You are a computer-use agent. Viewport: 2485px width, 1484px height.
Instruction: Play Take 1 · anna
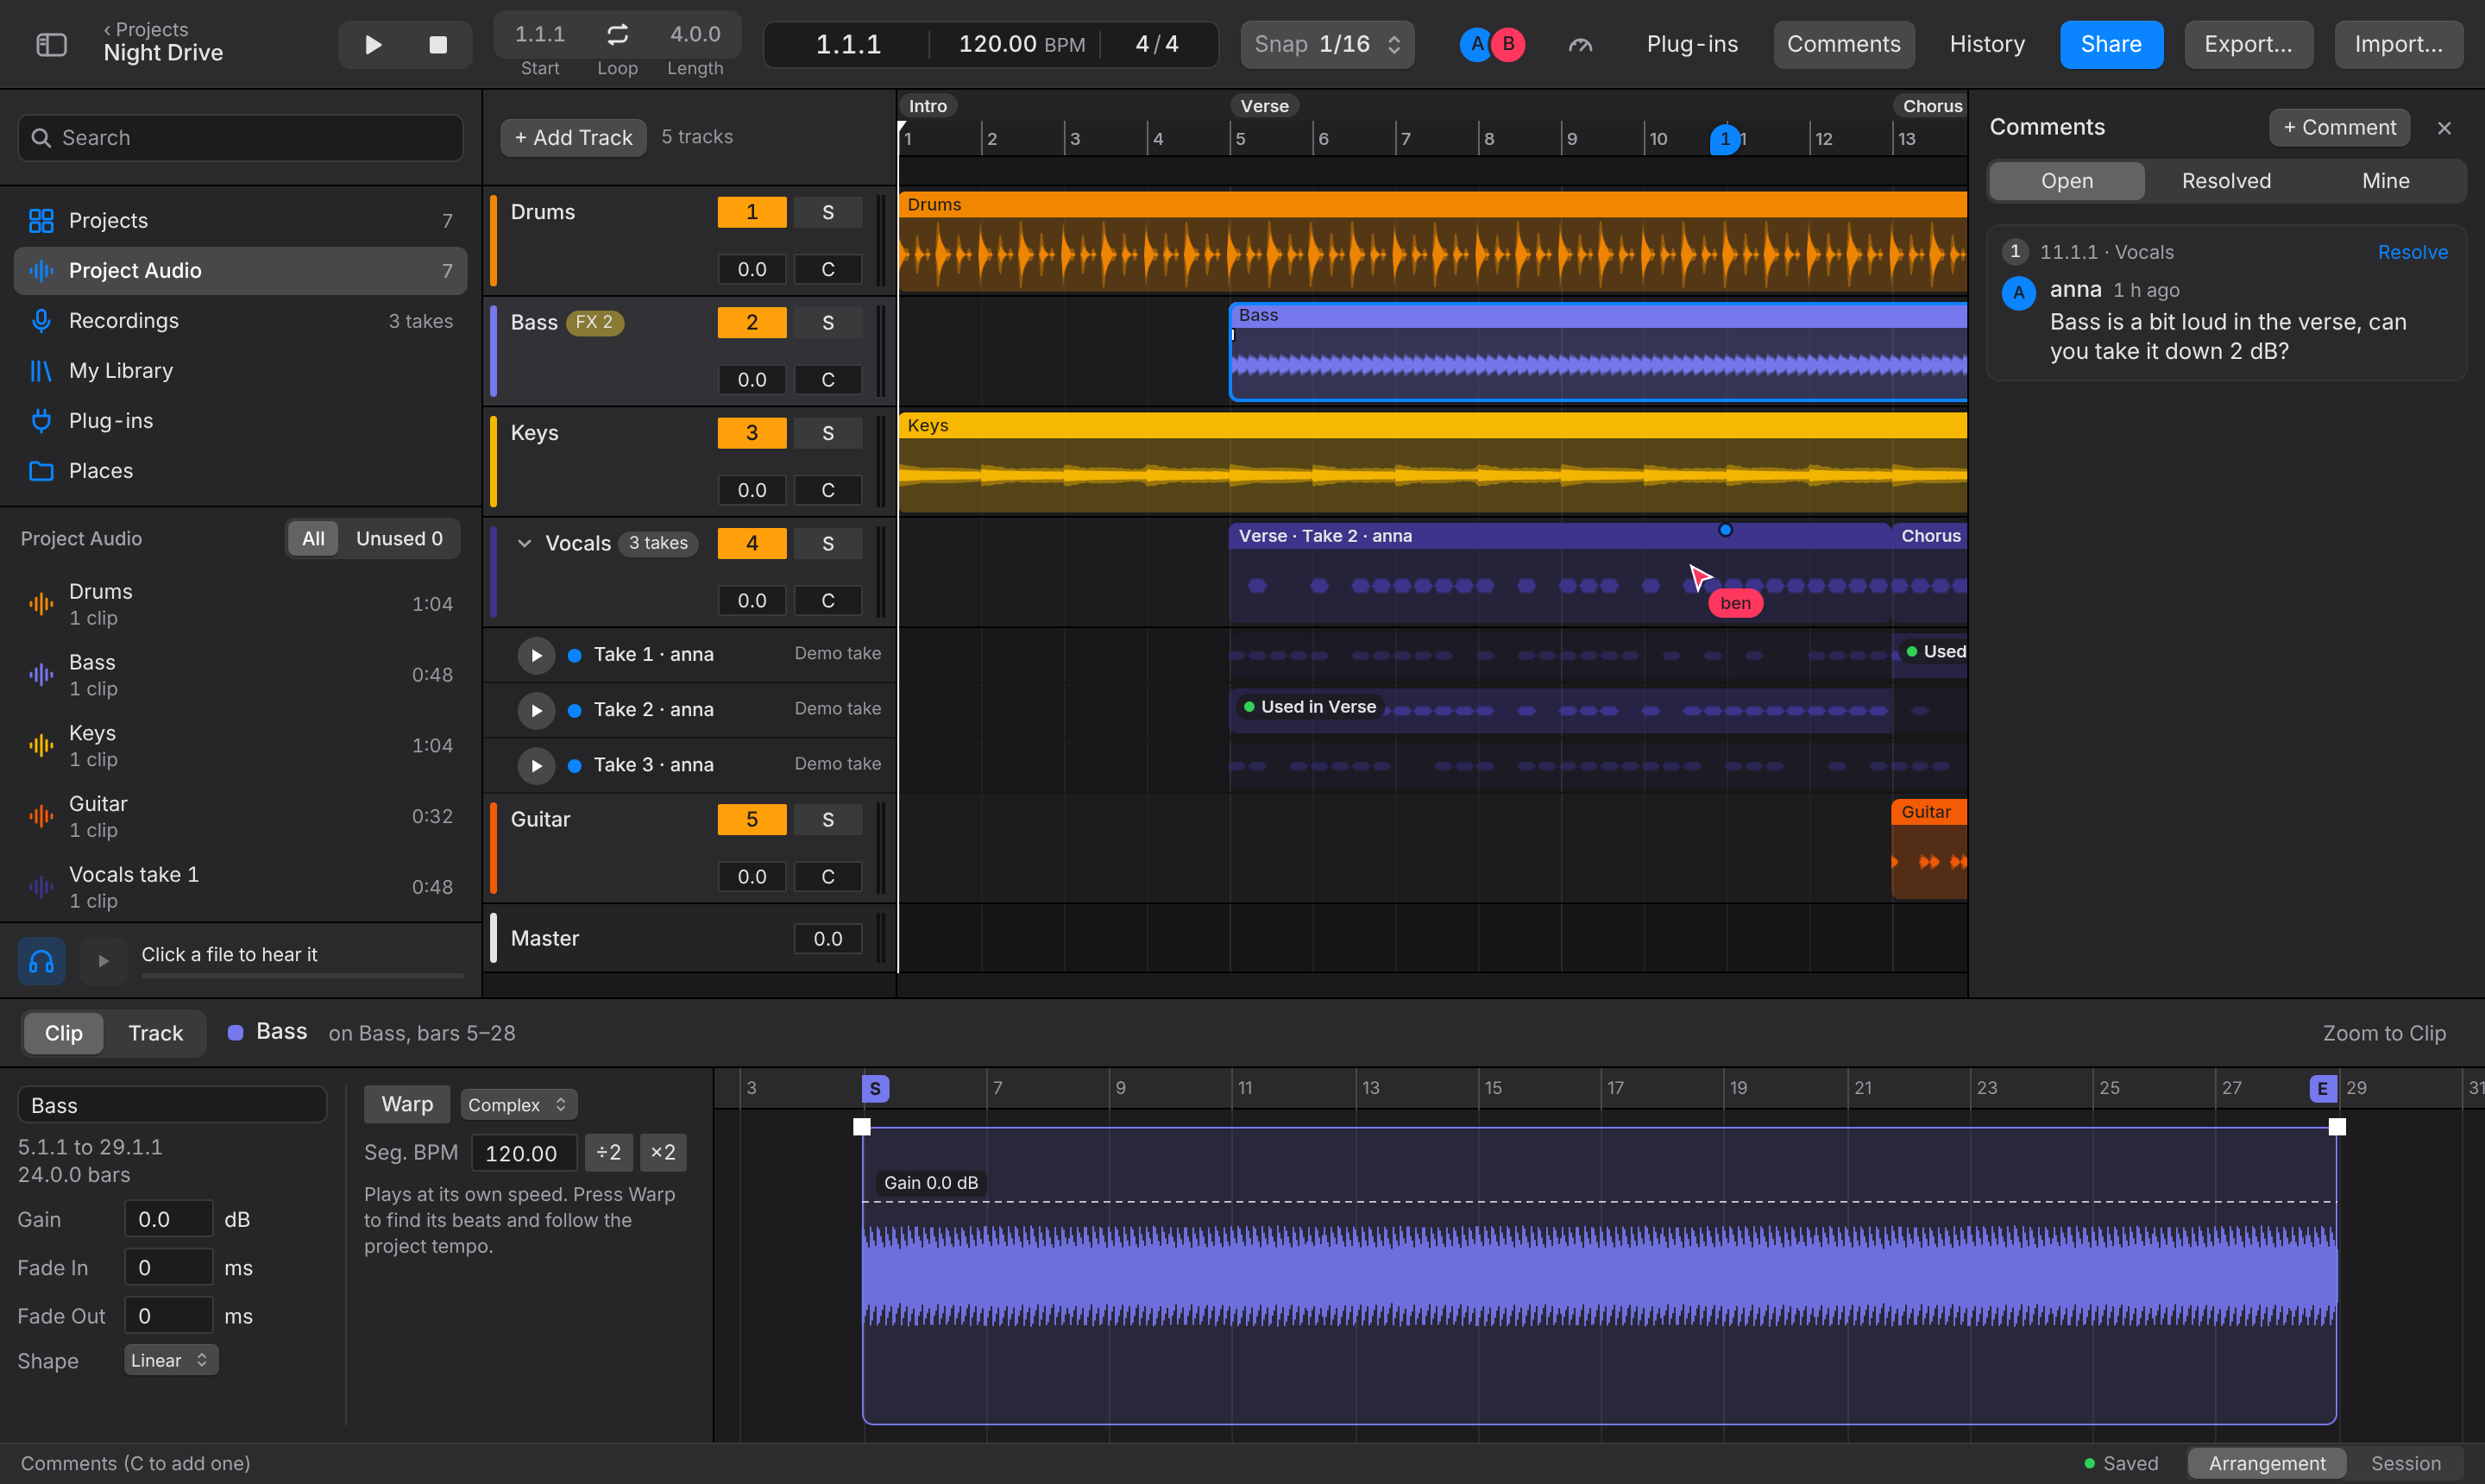(x=536, y=655)
